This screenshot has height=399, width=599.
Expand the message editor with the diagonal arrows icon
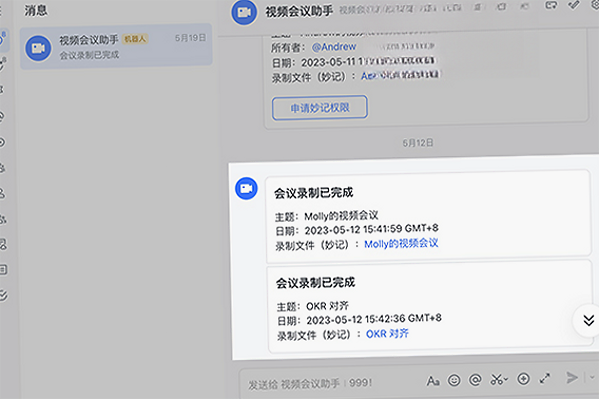tap(545, 378)
